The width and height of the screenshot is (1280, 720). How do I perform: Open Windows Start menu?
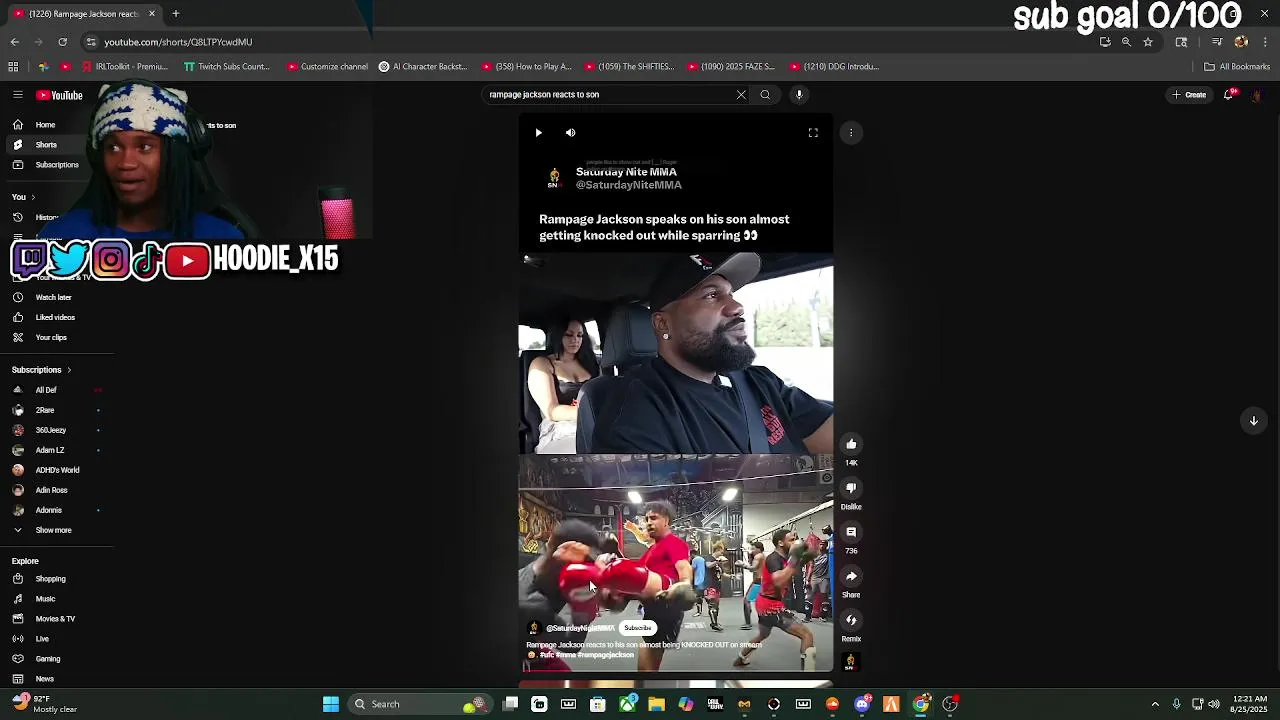click(330, 704)
